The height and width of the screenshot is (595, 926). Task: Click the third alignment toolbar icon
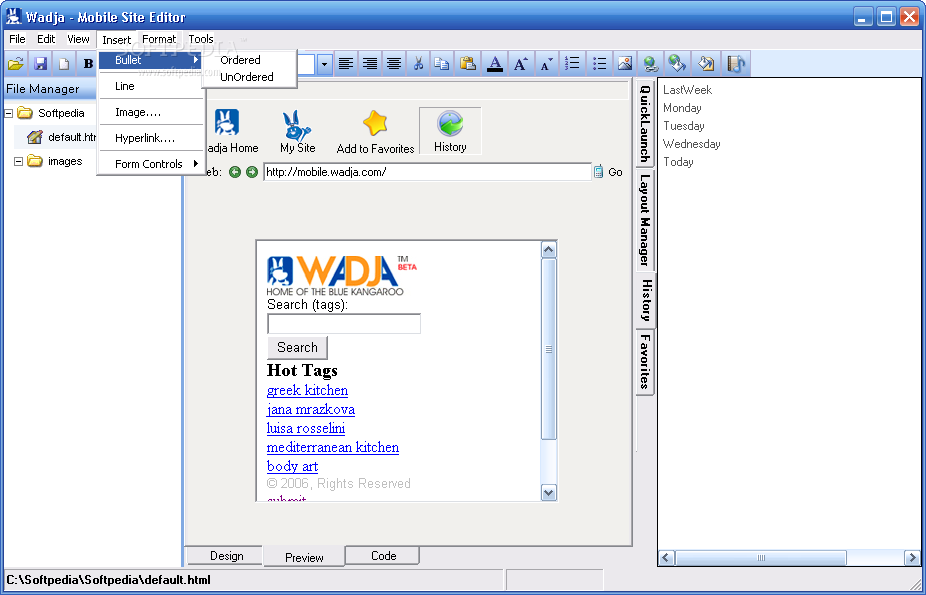click(394, 63)
